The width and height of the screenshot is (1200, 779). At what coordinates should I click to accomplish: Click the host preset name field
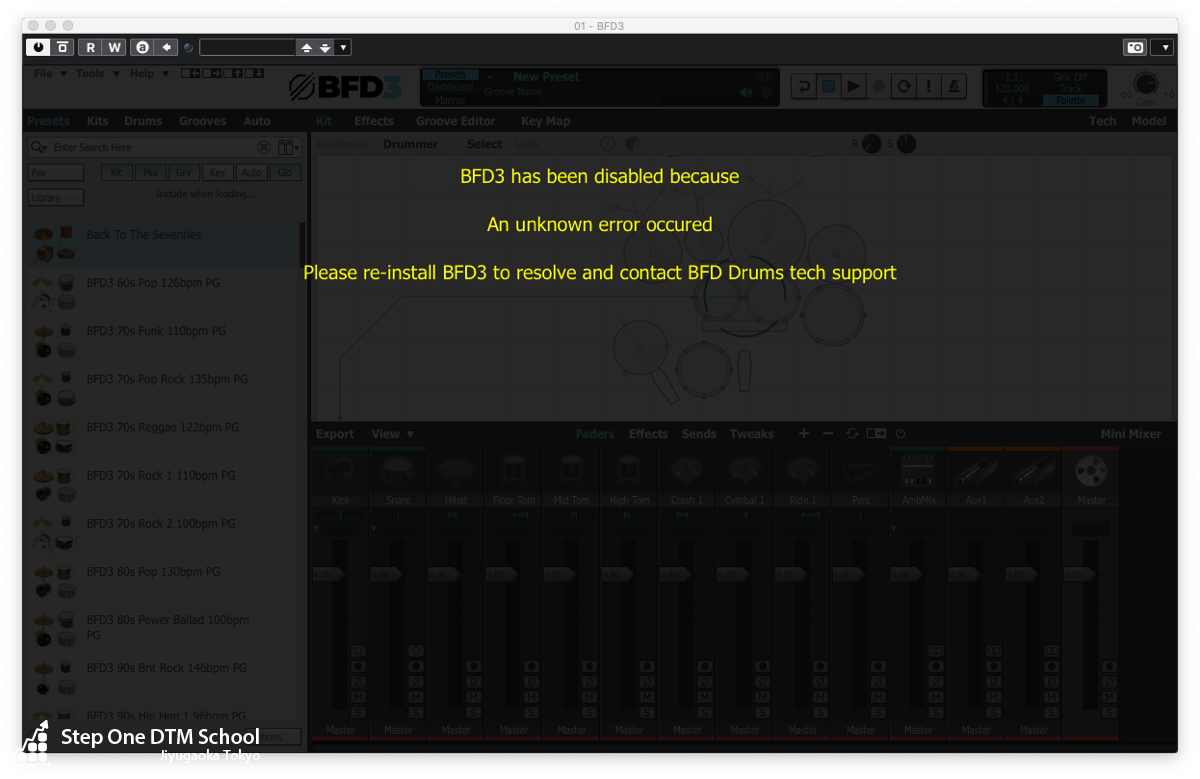(247, 47)
